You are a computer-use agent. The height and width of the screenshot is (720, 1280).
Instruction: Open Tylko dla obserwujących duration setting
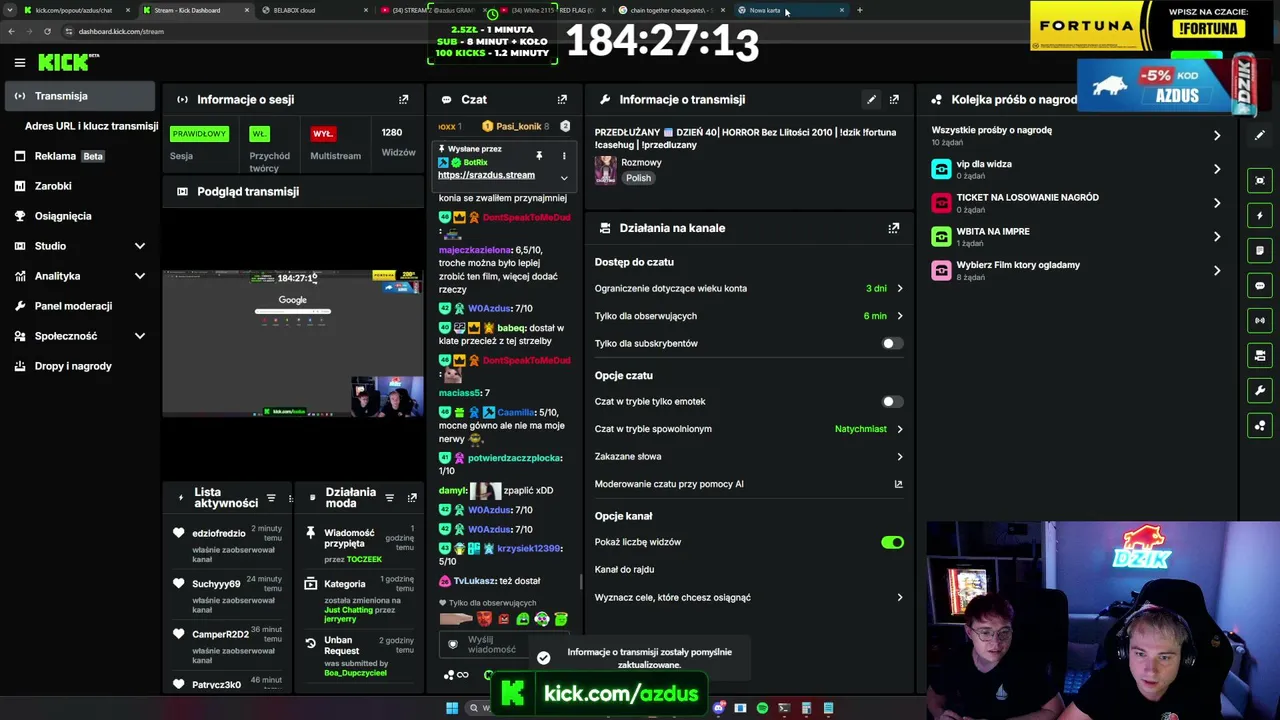coord(749,316)
